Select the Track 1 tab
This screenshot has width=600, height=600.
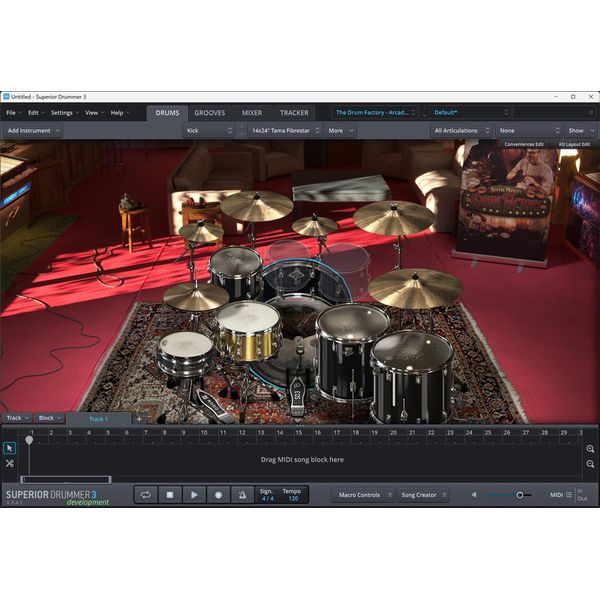[98, 419]
